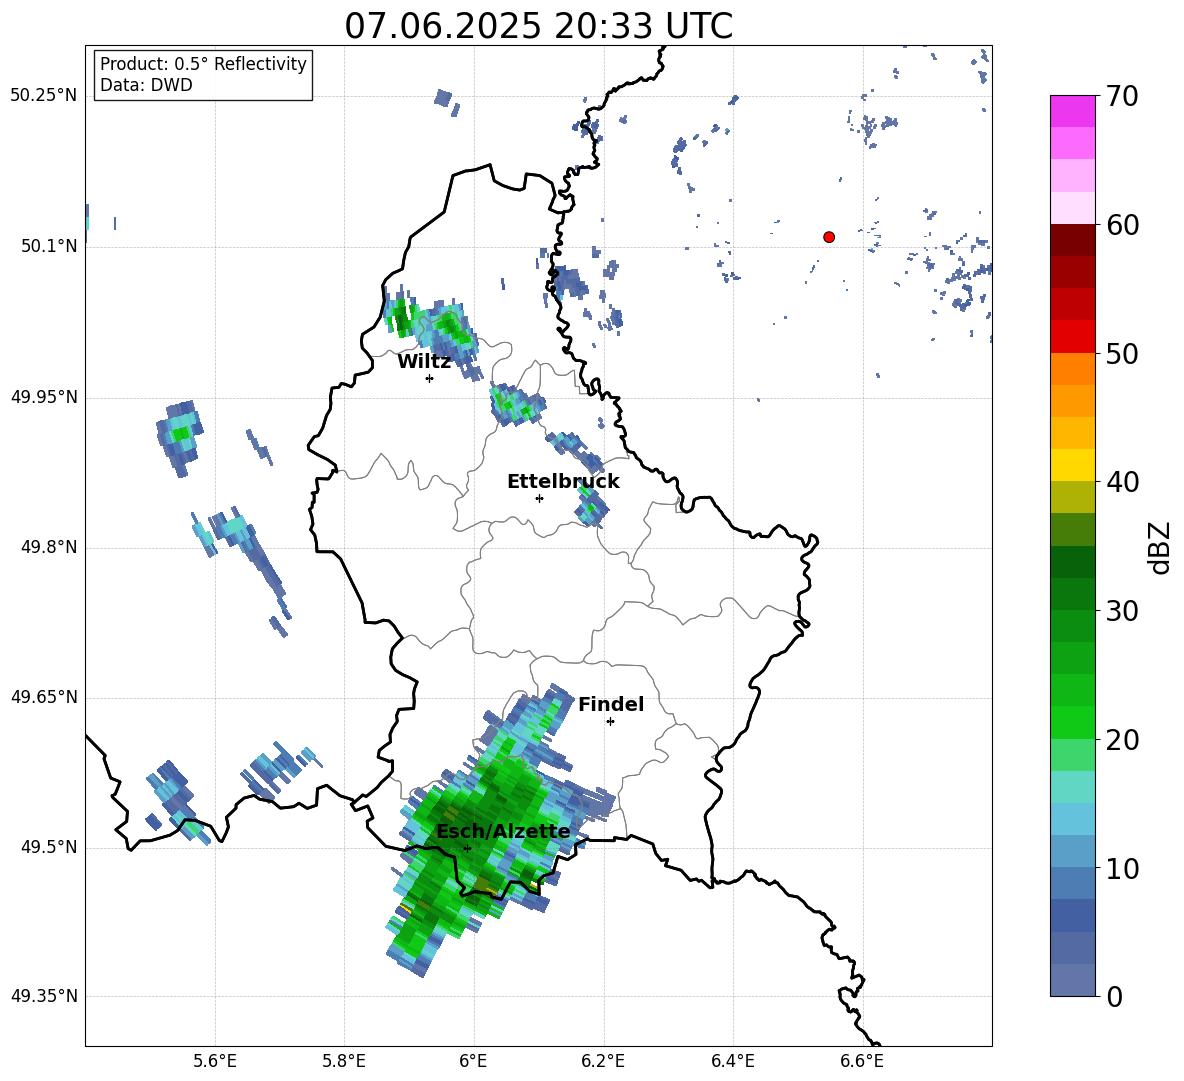Screen dimensions: 1184x1081
Task: Click the bright green colorbar swatch above 20
Action: coord(1073,722)
